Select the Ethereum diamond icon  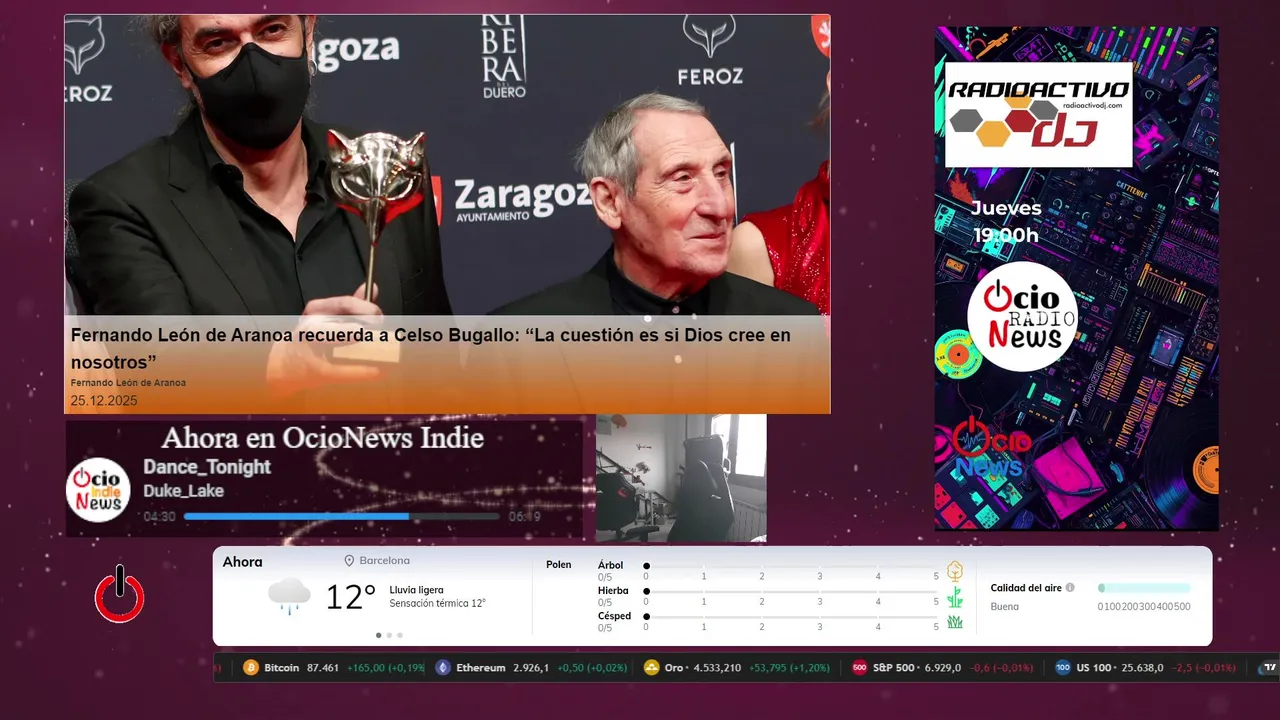coord(443,668)
